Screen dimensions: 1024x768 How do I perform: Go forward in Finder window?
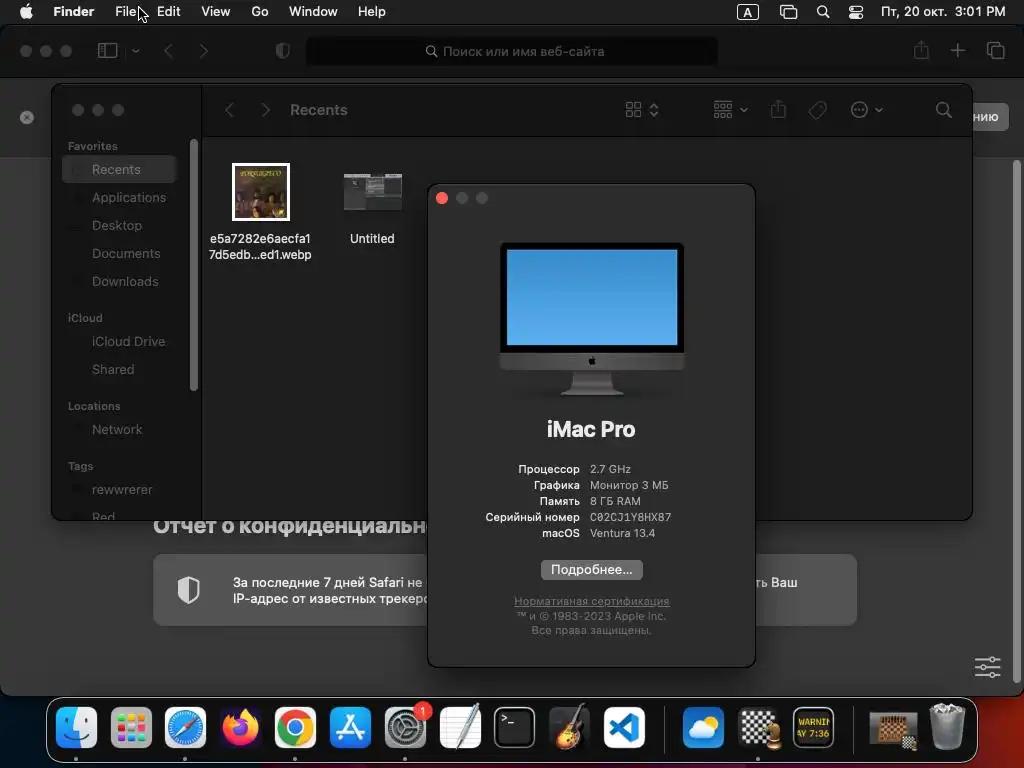point(264,110)
